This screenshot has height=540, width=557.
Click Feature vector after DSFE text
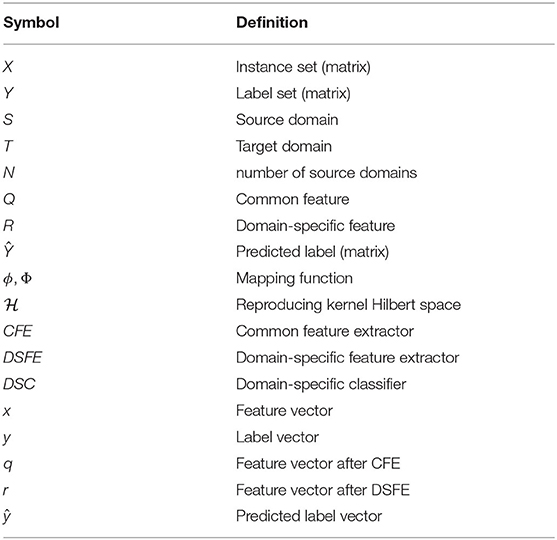pyautogui.click(x=323, y=490)
